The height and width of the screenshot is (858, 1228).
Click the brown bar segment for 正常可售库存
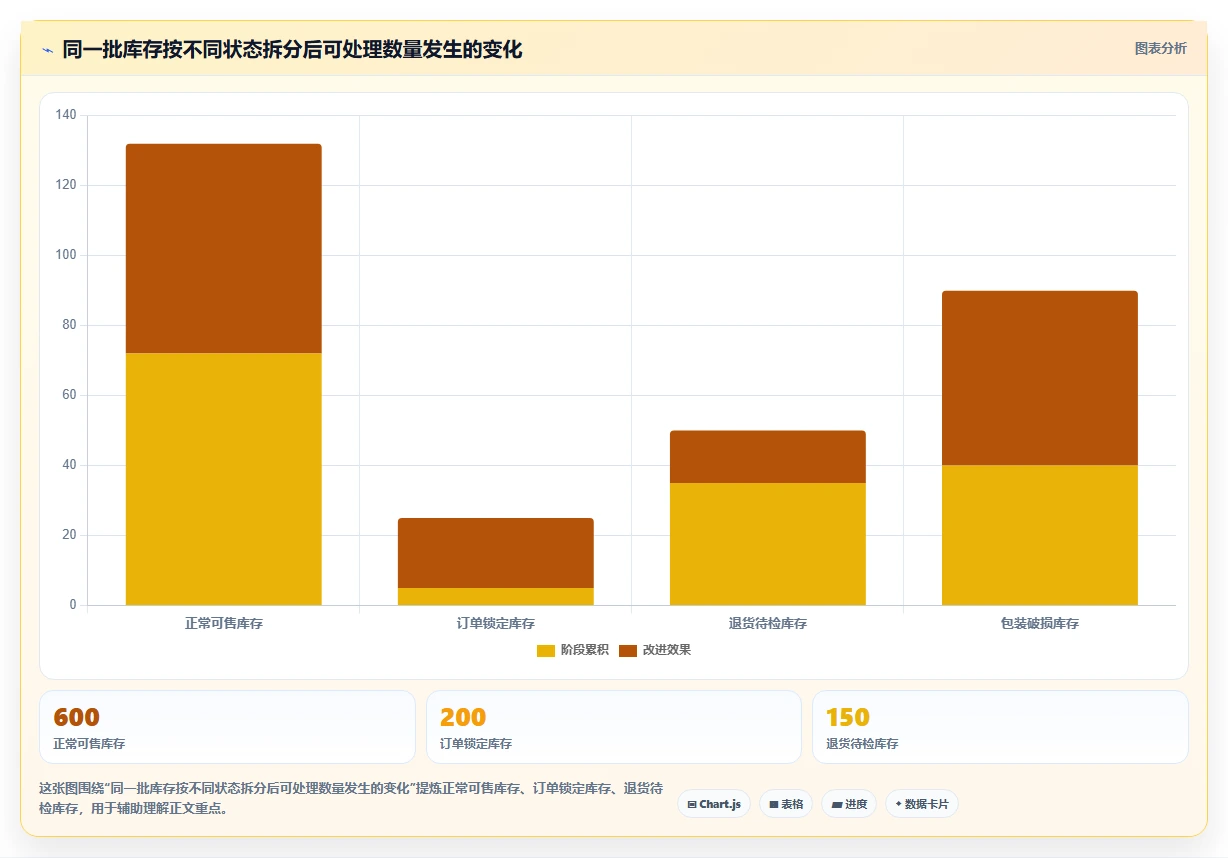(x=224, y=248)
